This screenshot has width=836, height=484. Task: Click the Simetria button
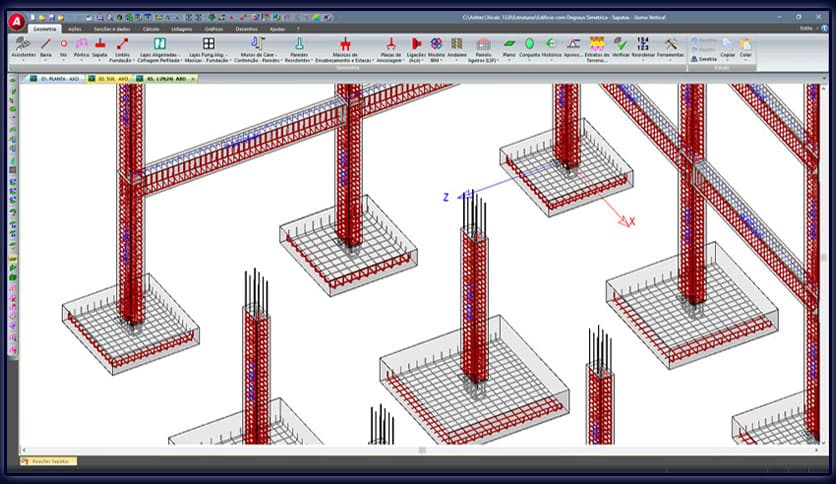(x=703, y=59)
